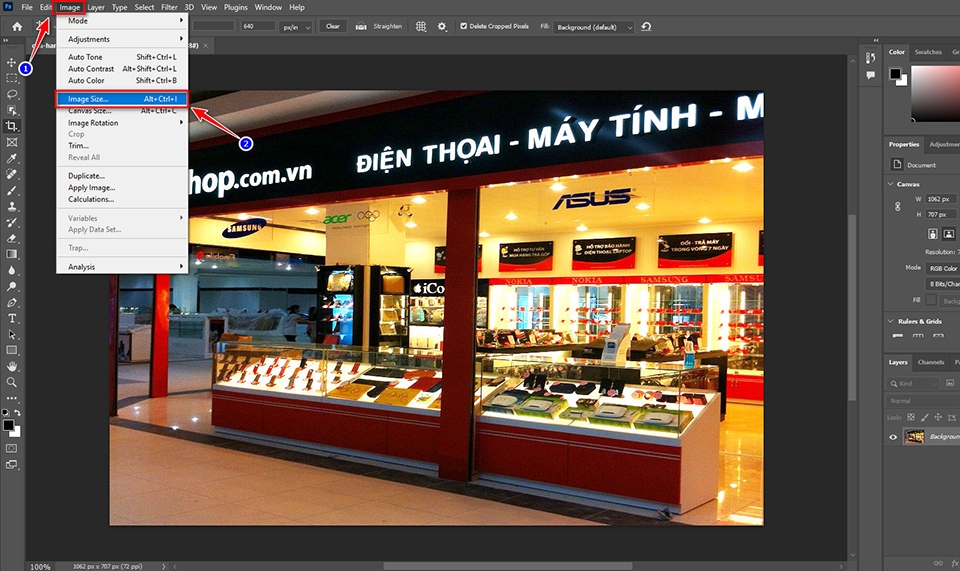Screen dimensions: 960x571
Task: Toggle lock position icon
Action: pos(938,417)
